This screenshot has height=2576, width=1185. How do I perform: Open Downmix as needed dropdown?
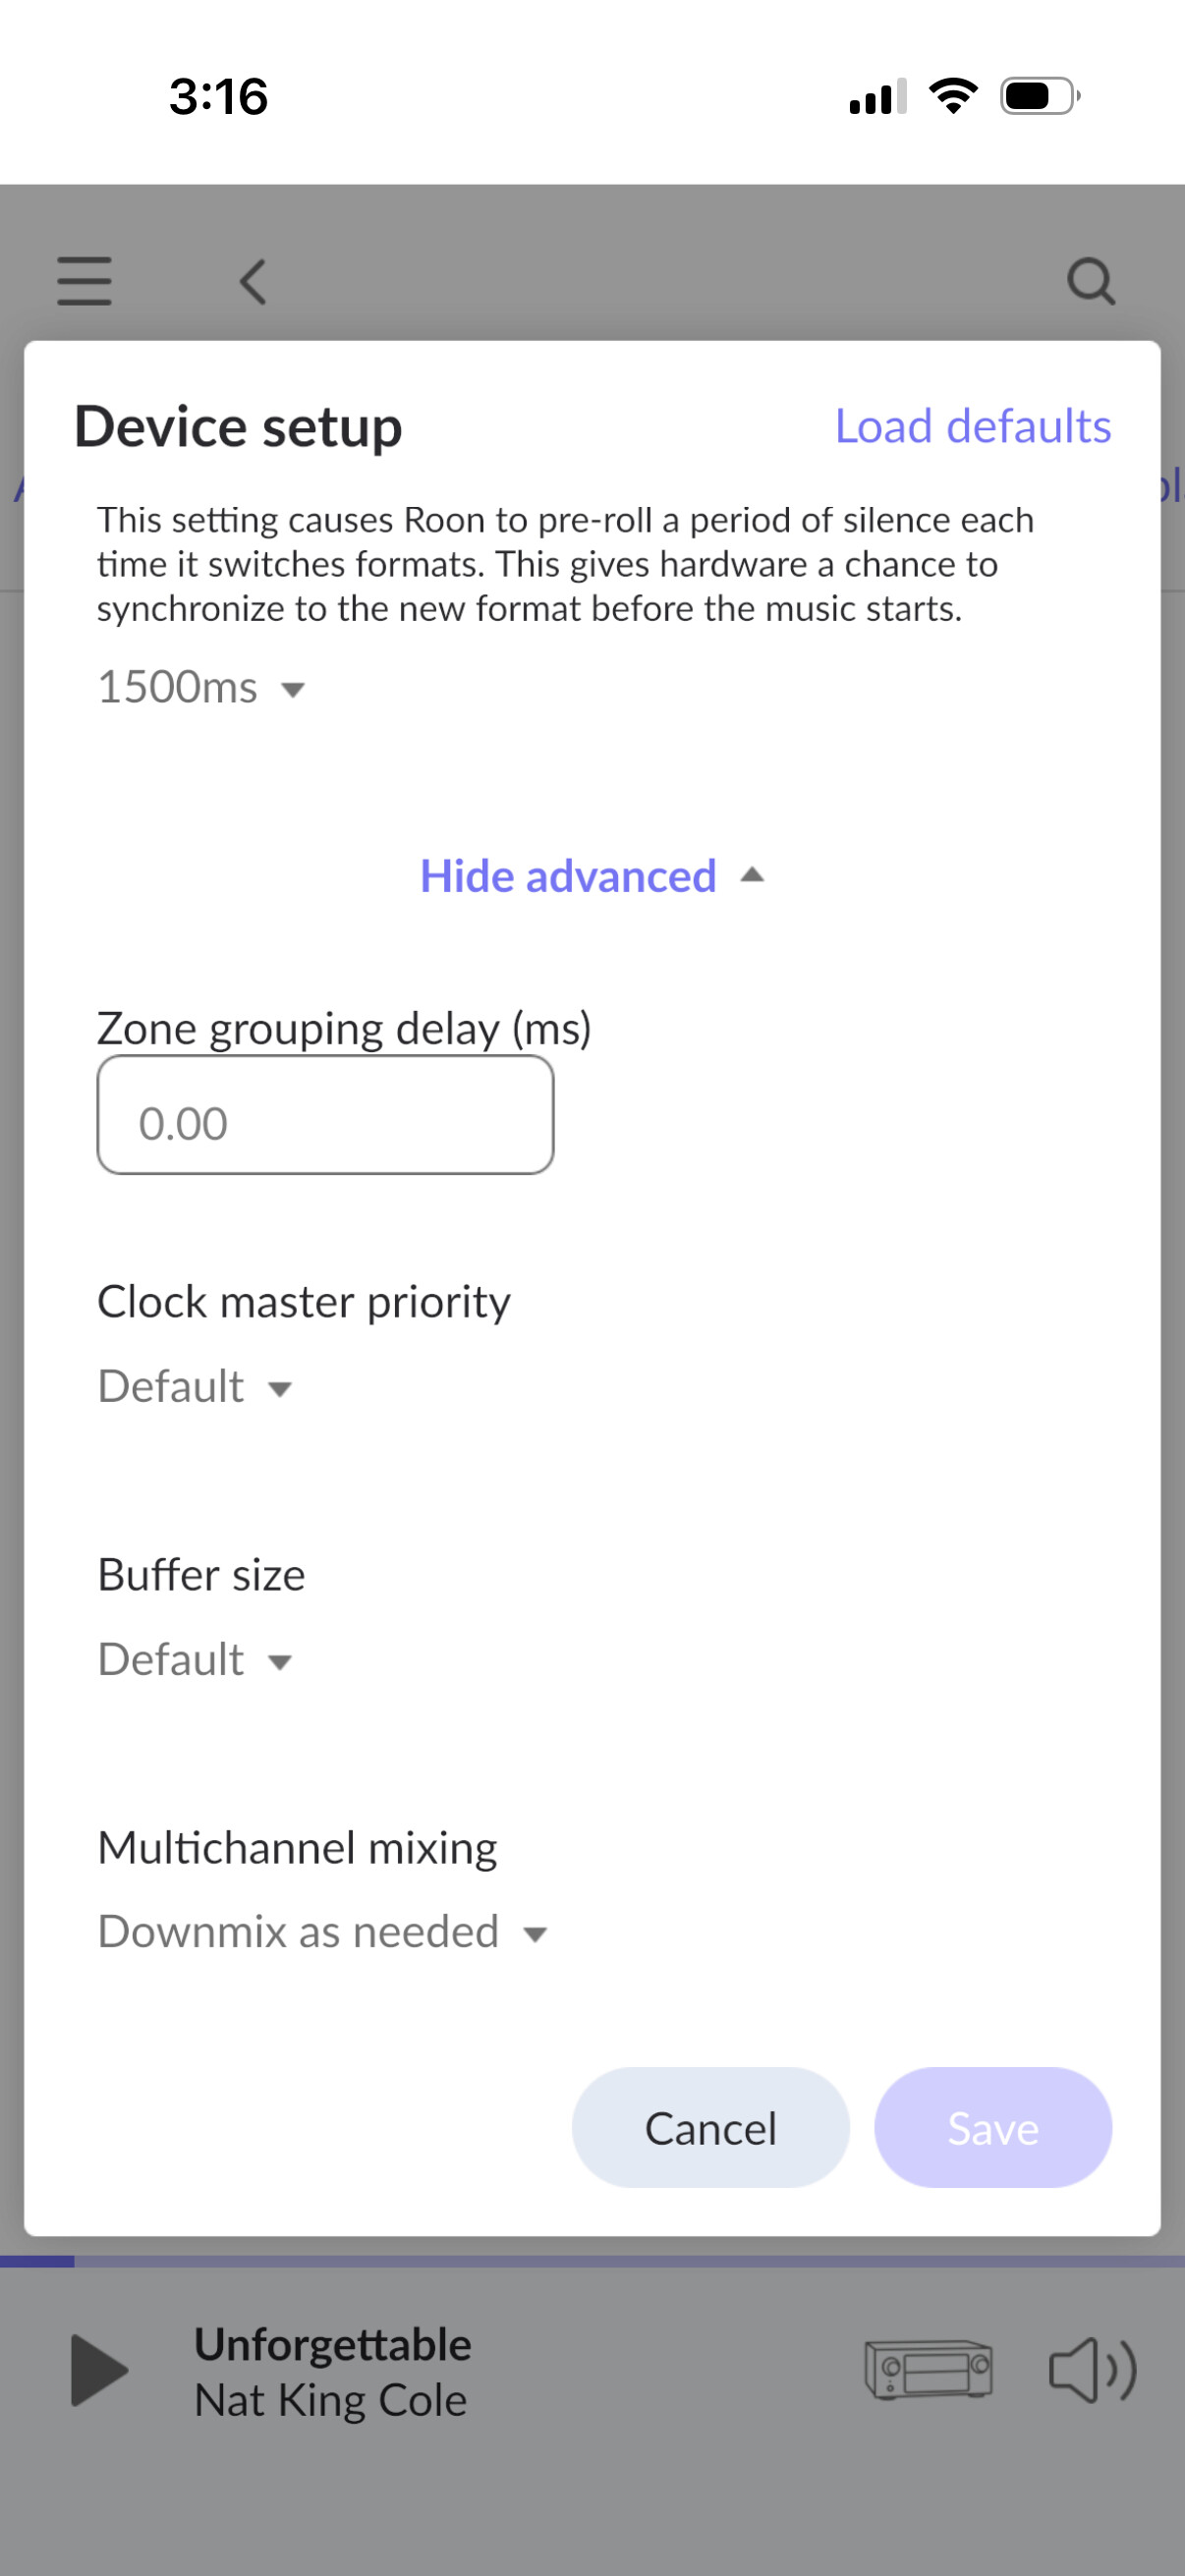[323, 1932]
